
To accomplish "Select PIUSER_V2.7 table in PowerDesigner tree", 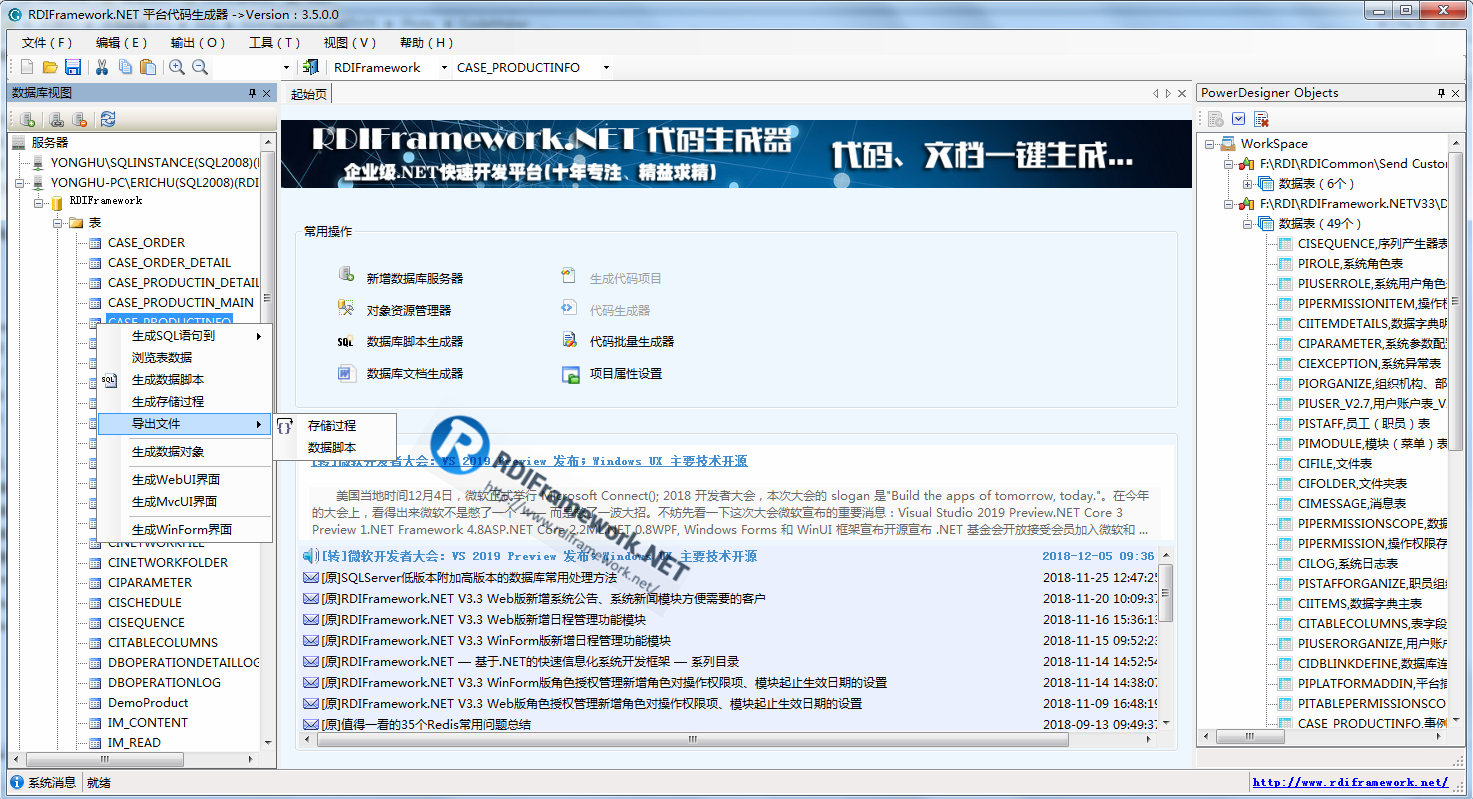I will pos(1372,403).
